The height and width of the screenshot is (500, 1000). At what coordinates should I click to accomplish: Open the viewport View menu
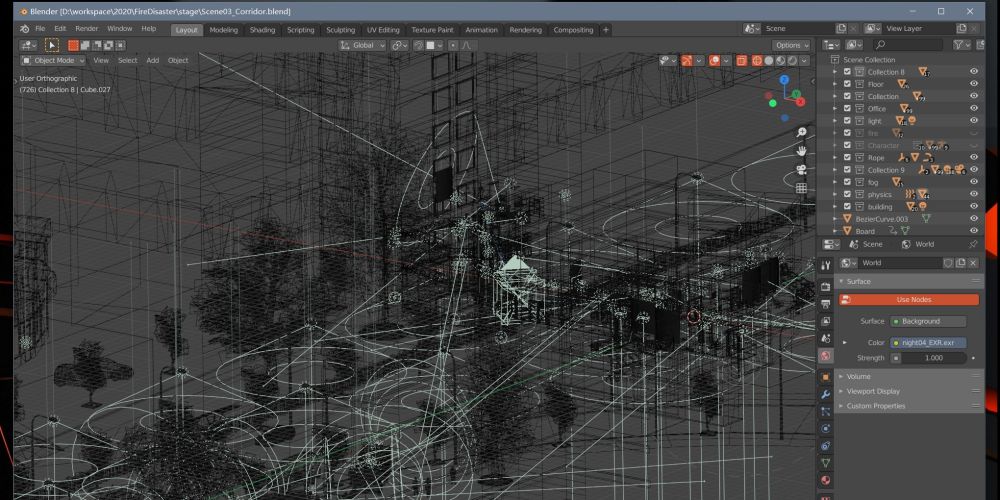pyautogui.click(x=101, y=61)
